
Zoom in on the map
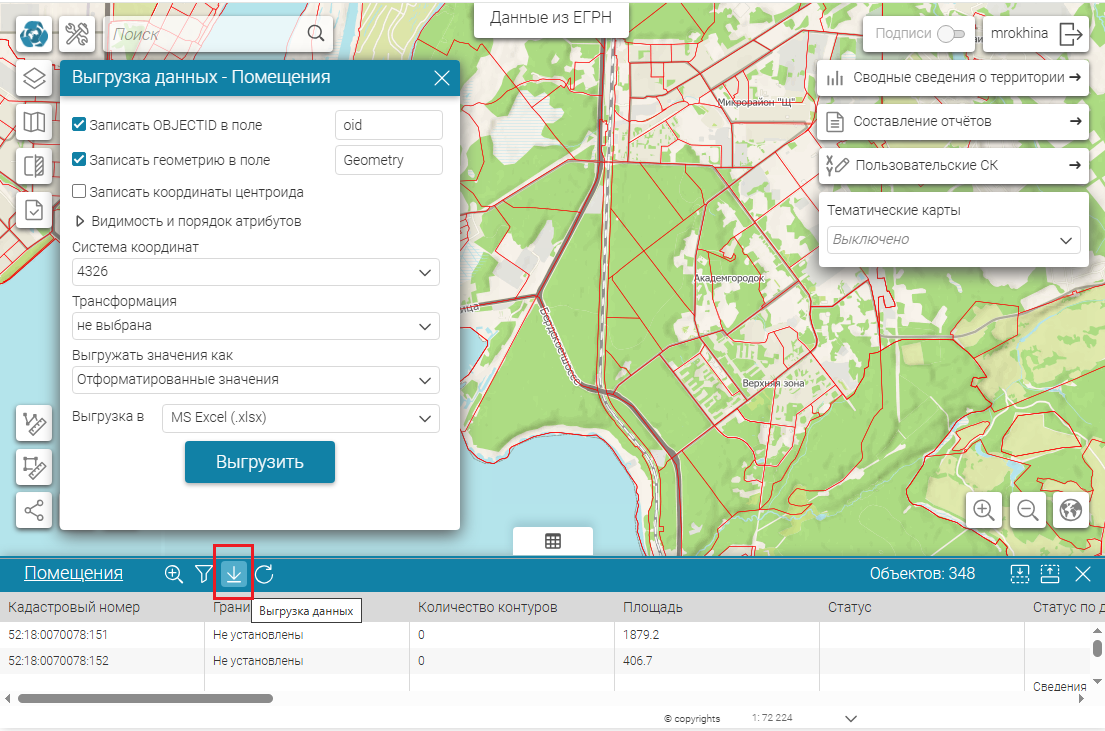point(984,510)
